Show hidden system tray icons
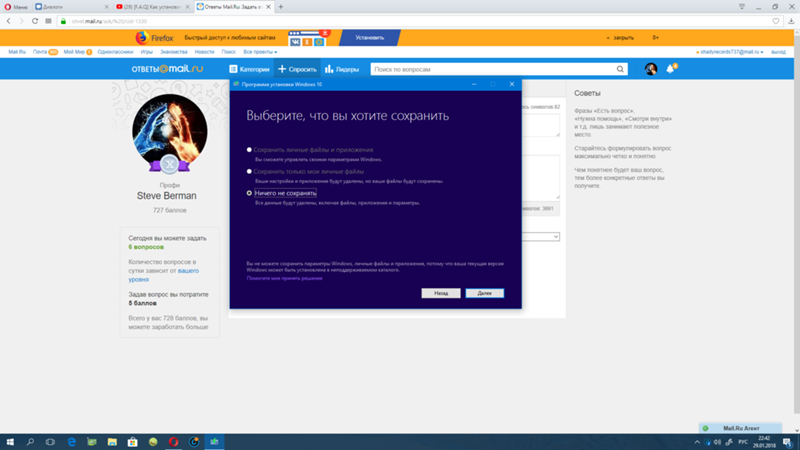800x450 pixels. [x=697, y=442]
